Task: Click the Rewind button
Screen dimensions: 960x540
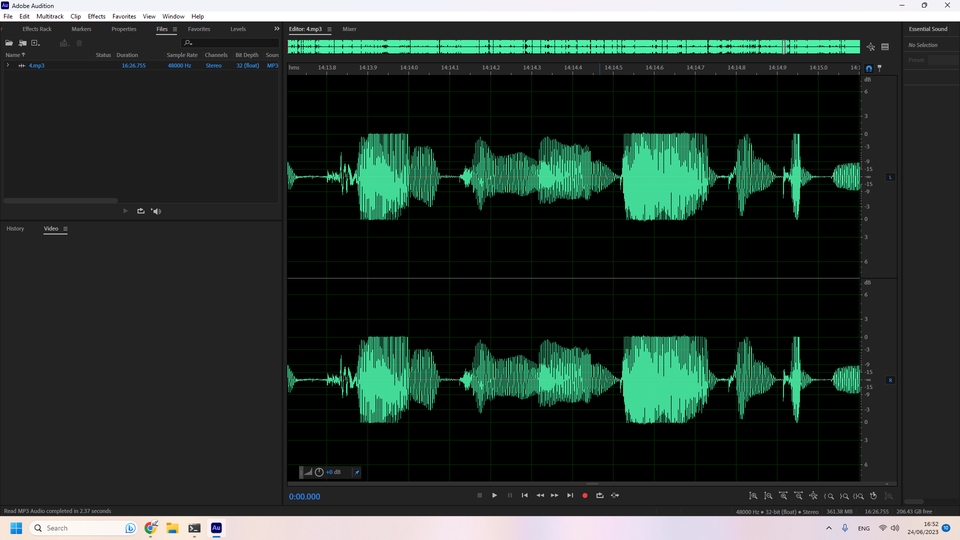Action: click(x=540, y=495)
